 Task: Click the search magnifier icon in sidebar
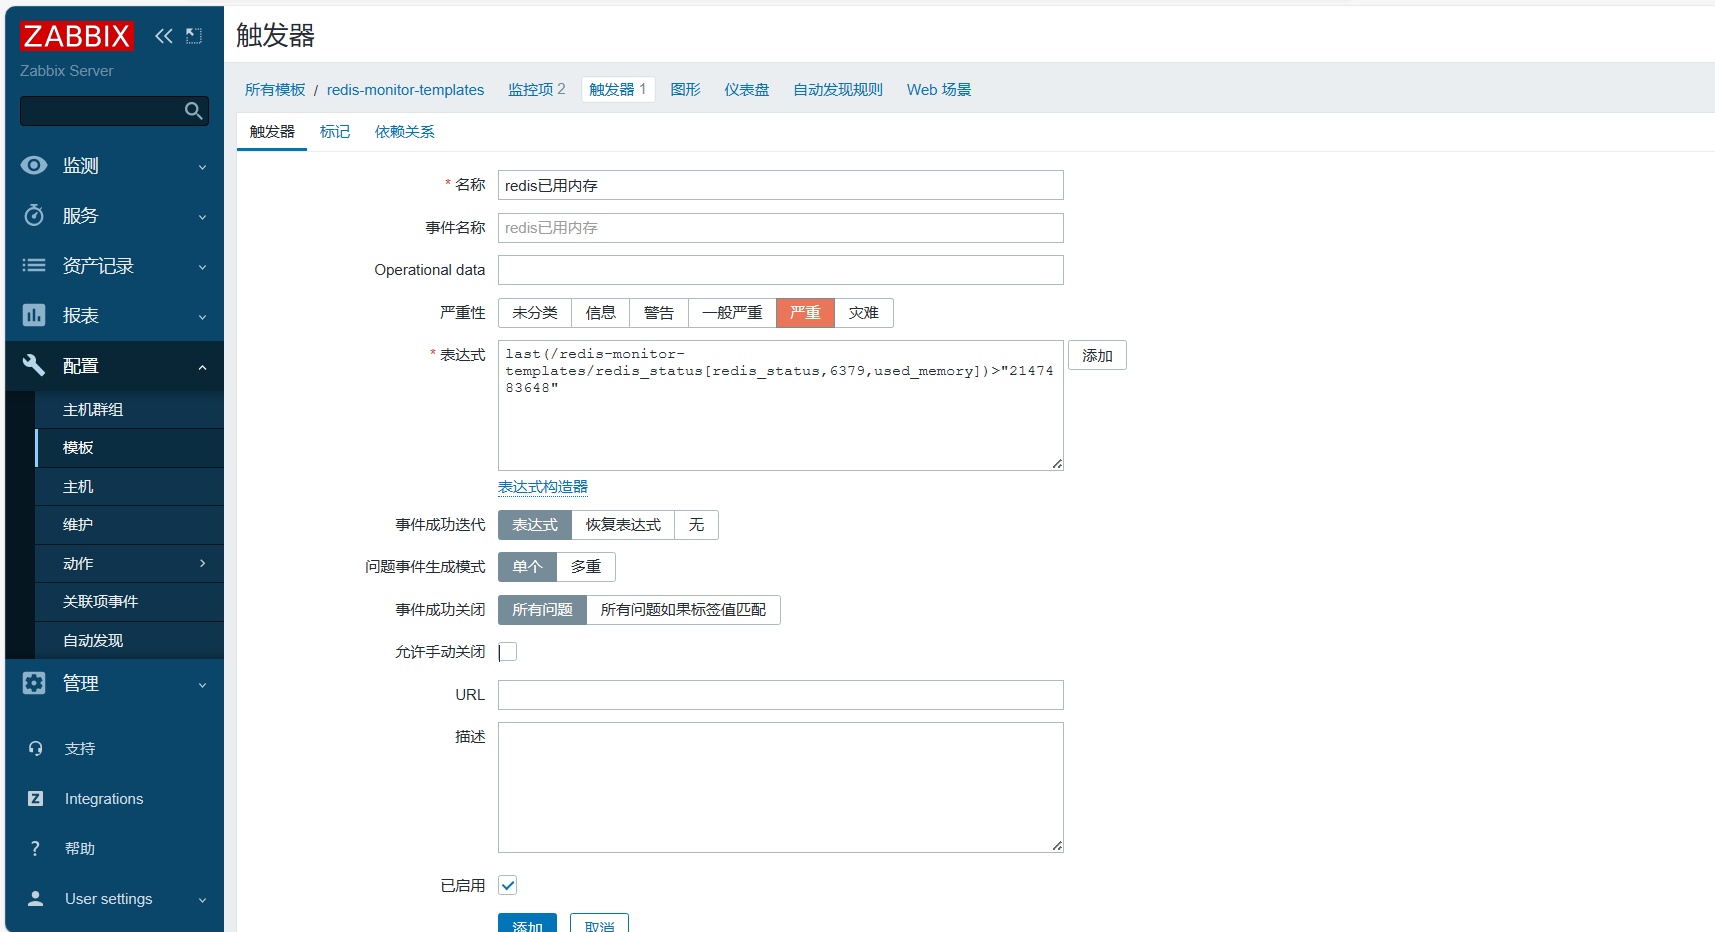[194, 111]
